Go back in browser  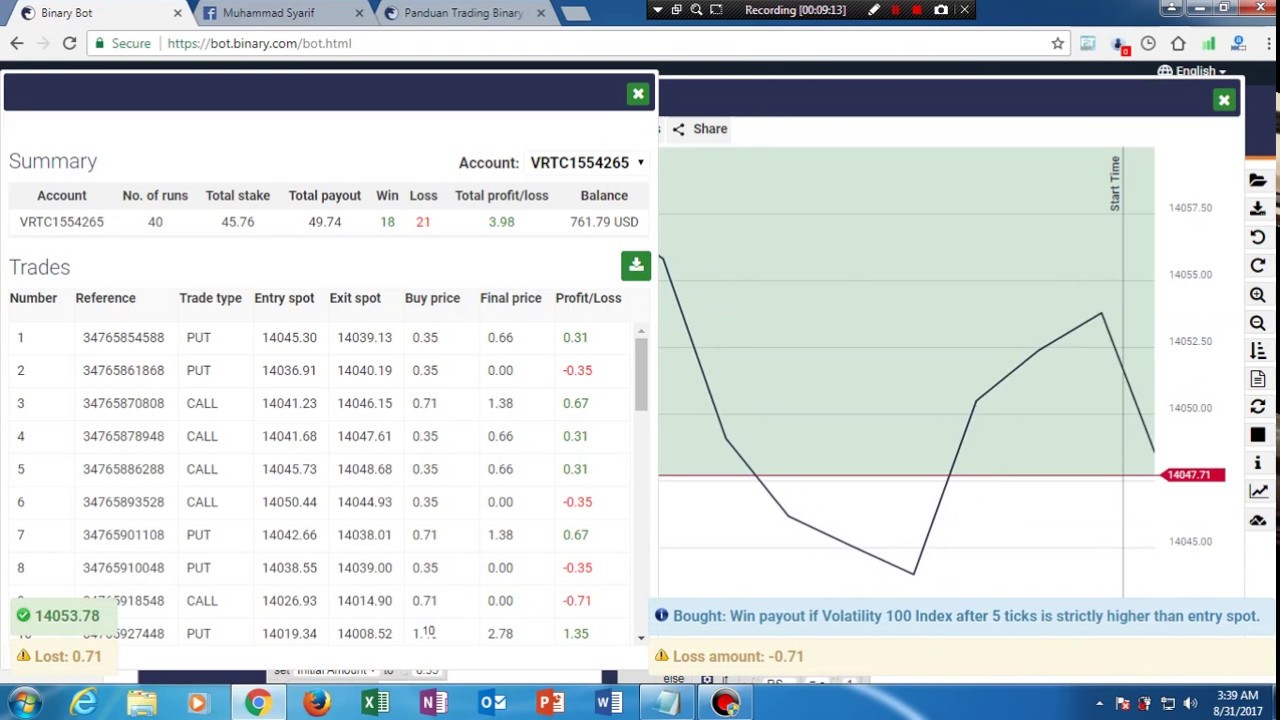[17, 43]
